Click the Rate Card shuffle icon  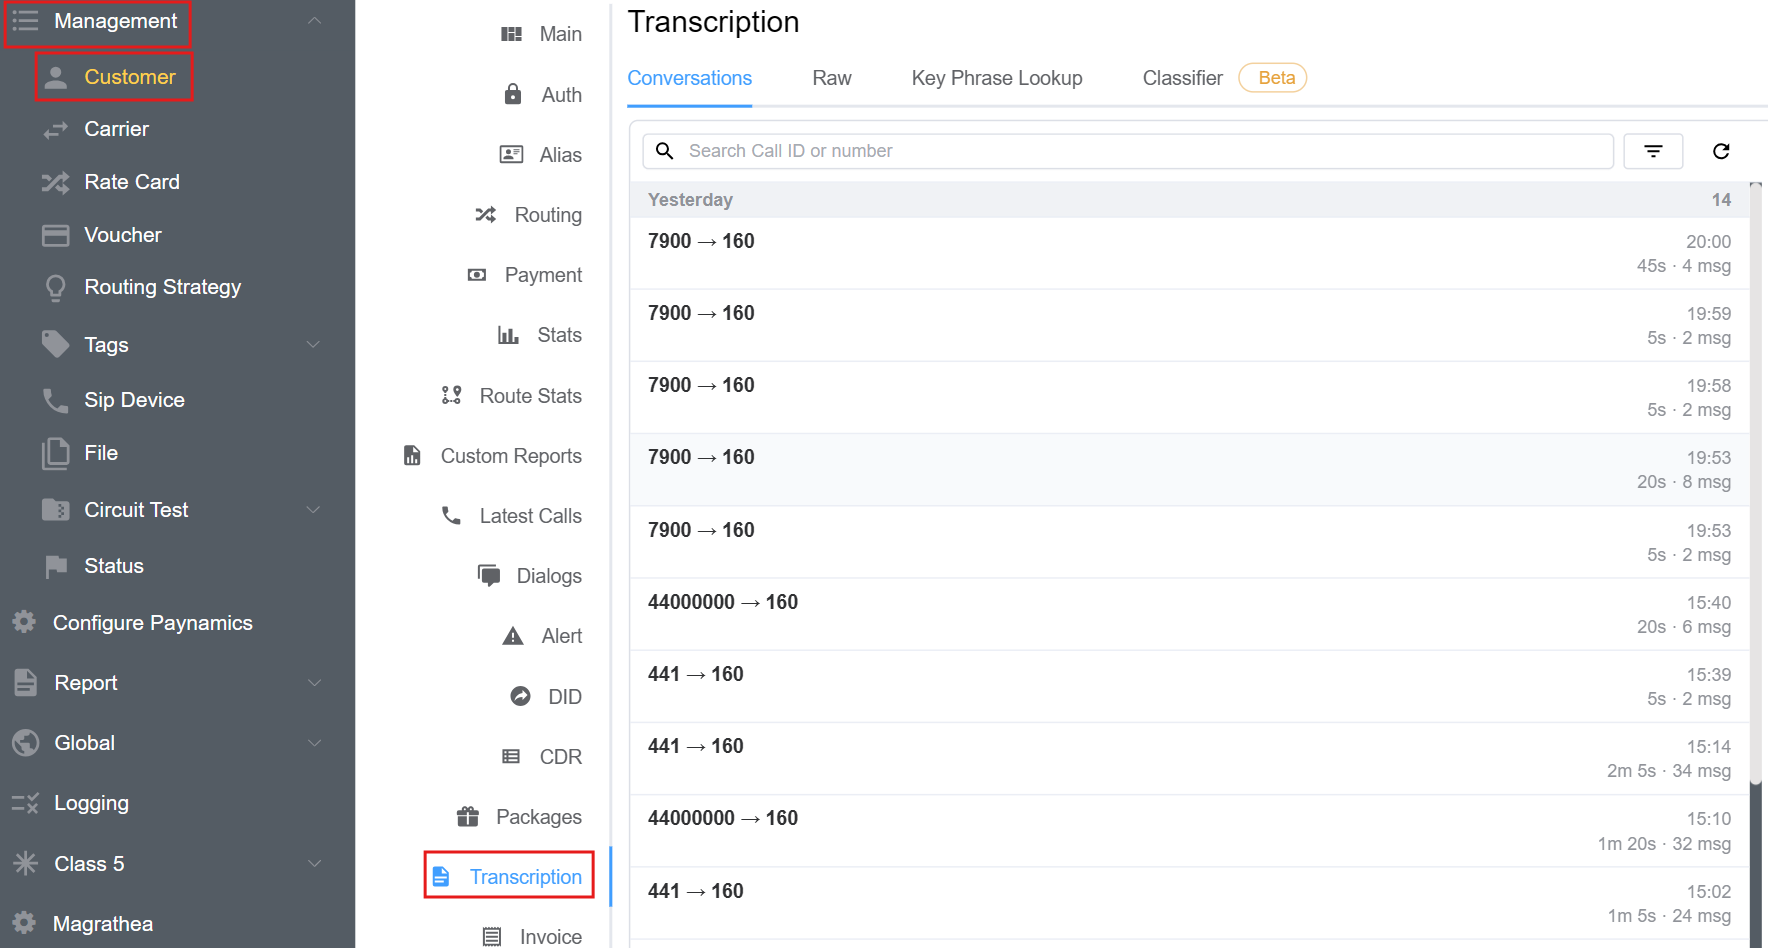[56, 182]
